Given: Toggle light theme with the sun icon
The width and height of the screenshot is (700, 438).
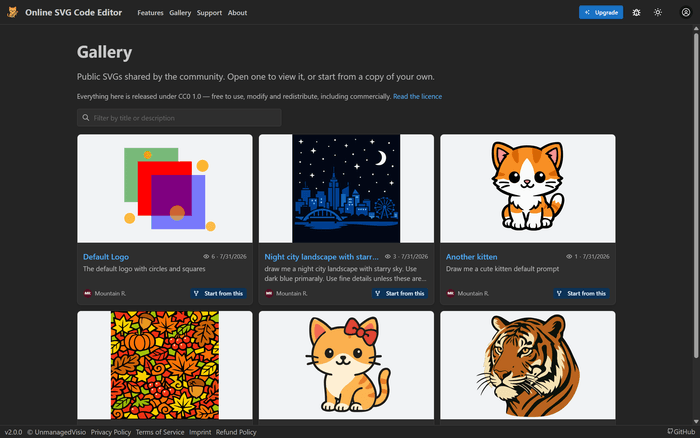Looking at the screenshot, I should tap(658, 13).
